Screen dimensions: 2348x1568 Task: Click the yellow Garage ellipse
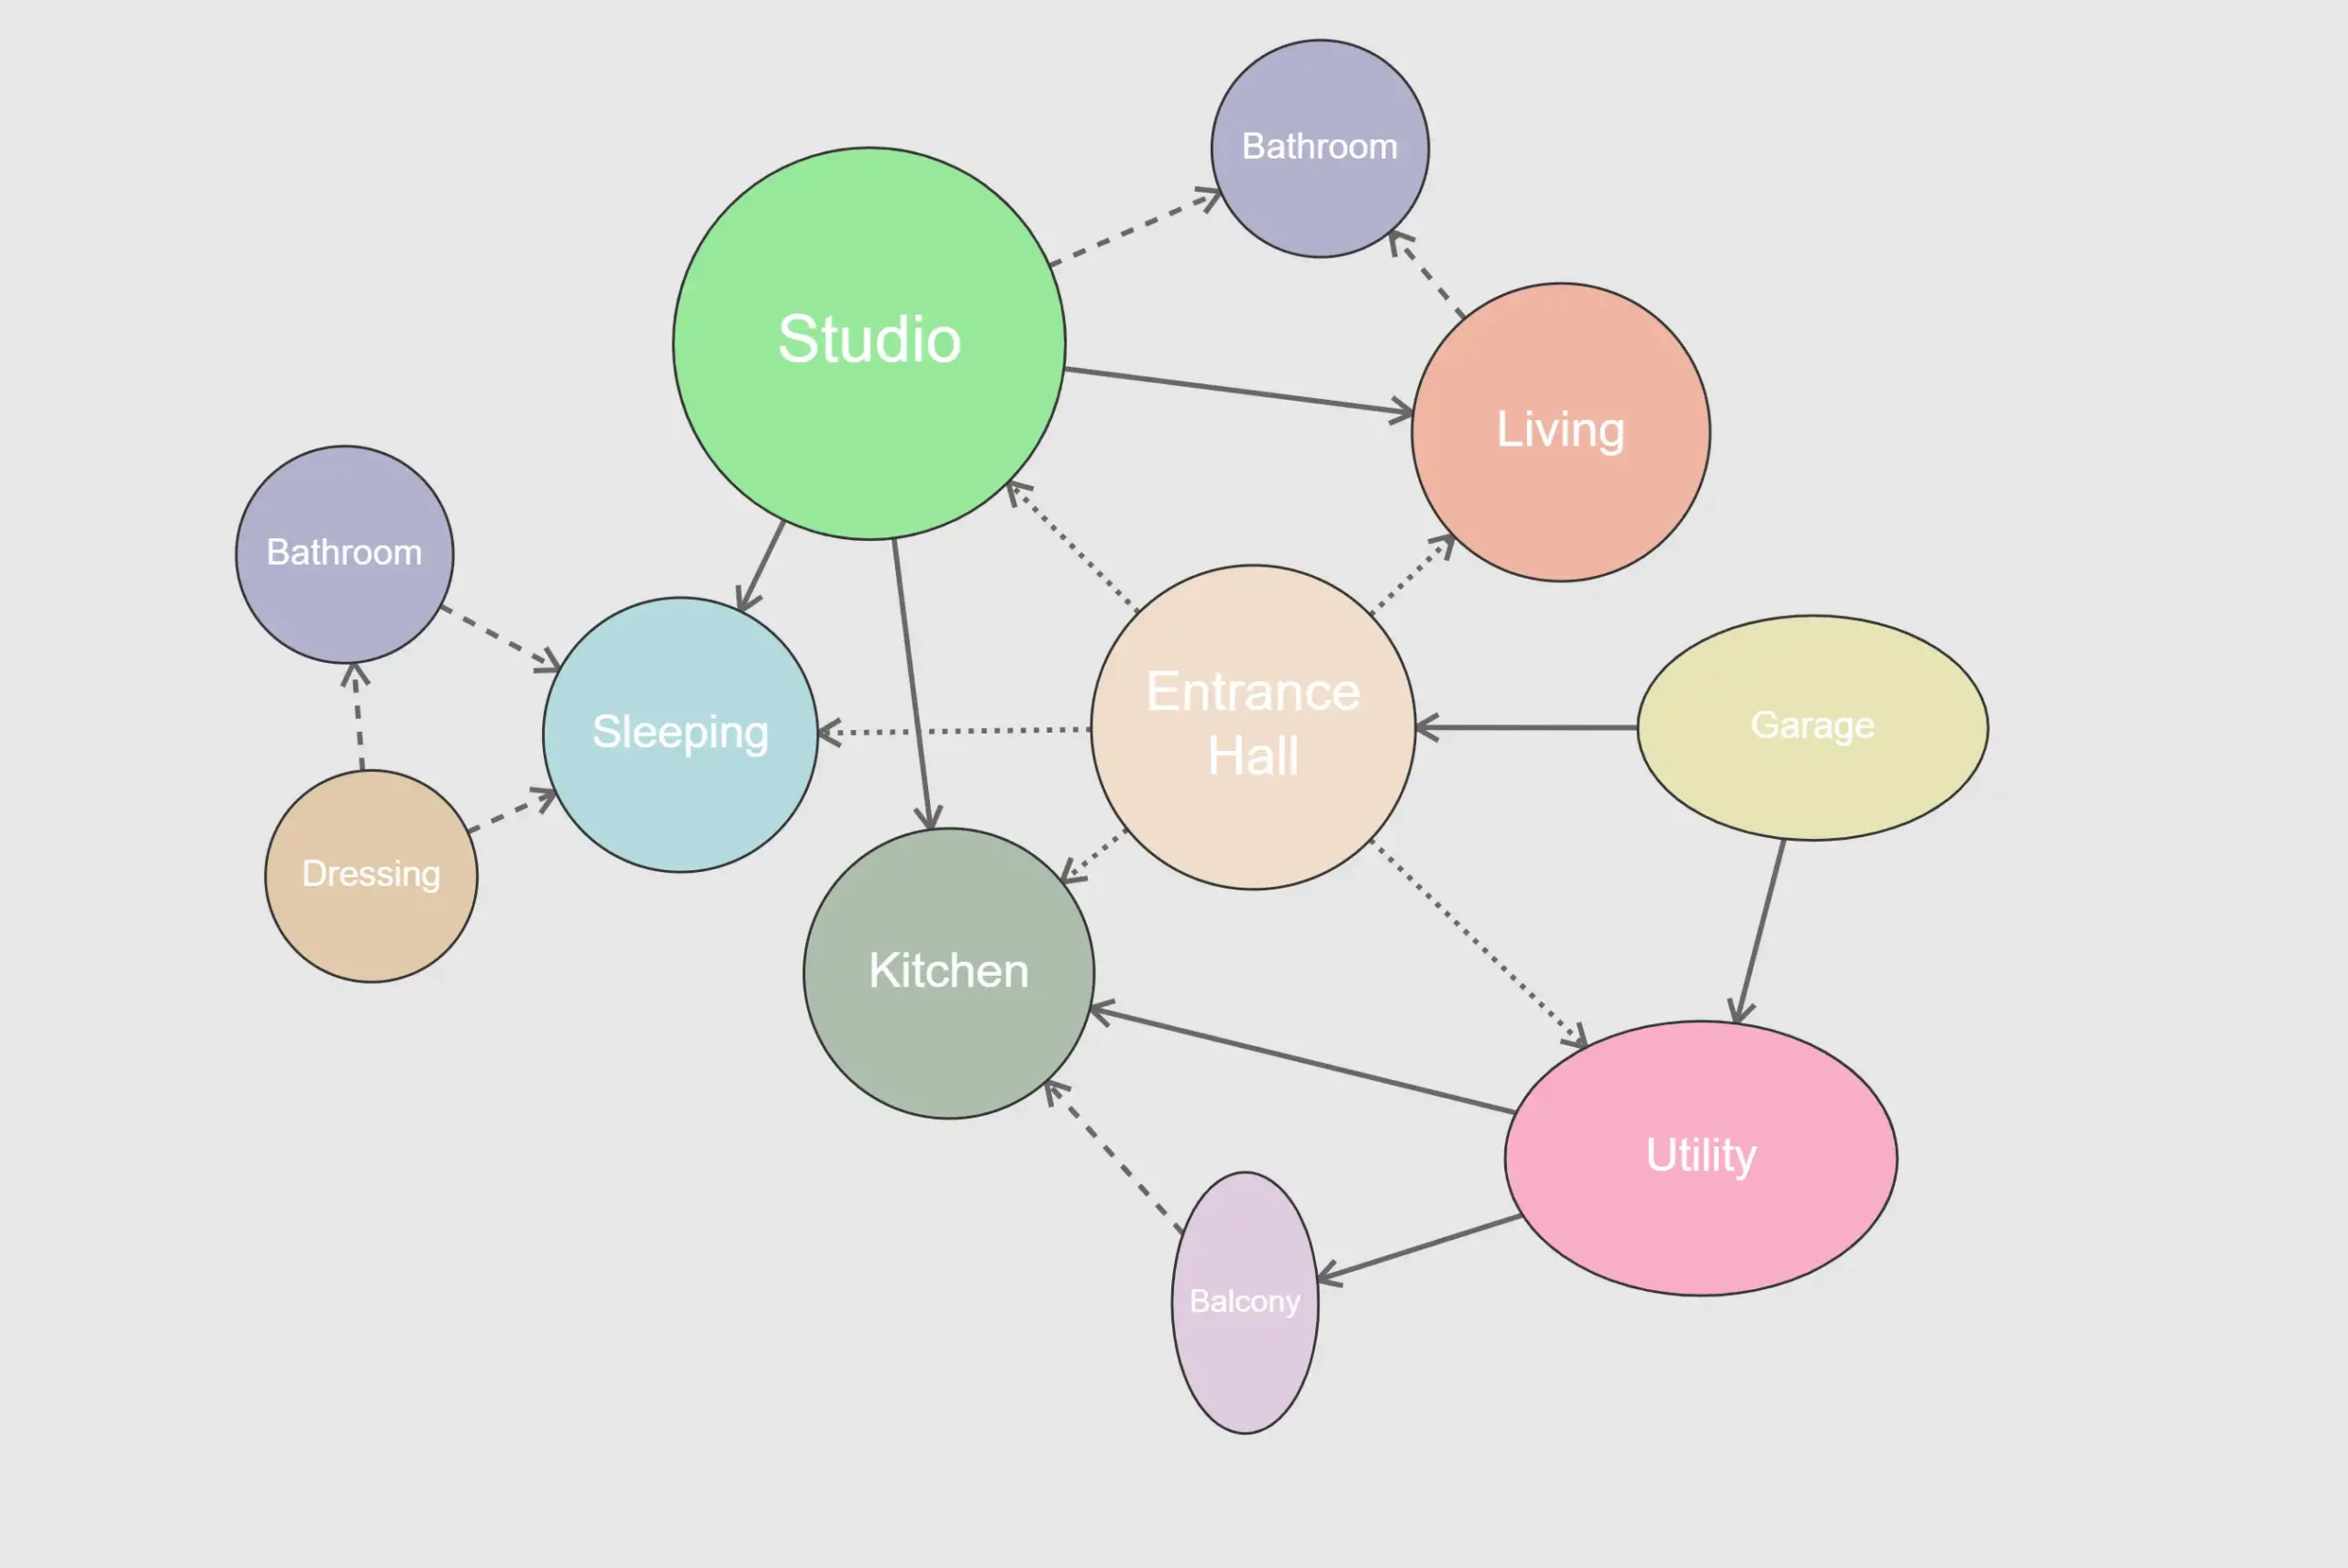[x=1812, y=727]
